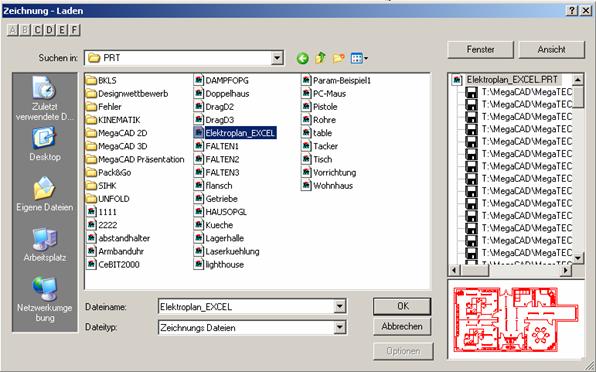Go to Desktop in places bar
The height and width of the screenshot is (372, 596).
coord(45,144)
